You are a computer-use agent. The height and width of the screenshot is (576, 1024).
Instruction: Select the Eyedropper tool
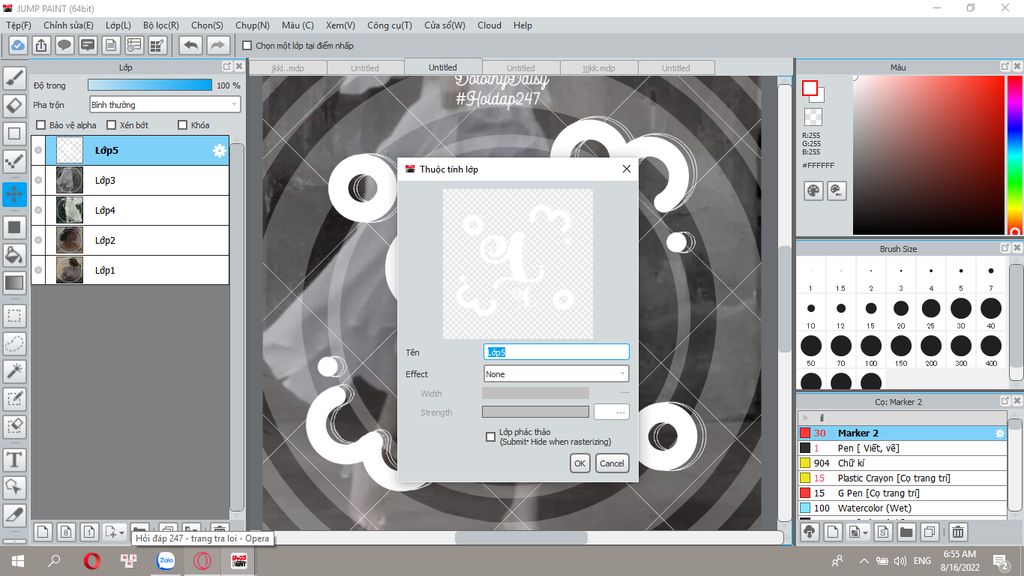14,515
